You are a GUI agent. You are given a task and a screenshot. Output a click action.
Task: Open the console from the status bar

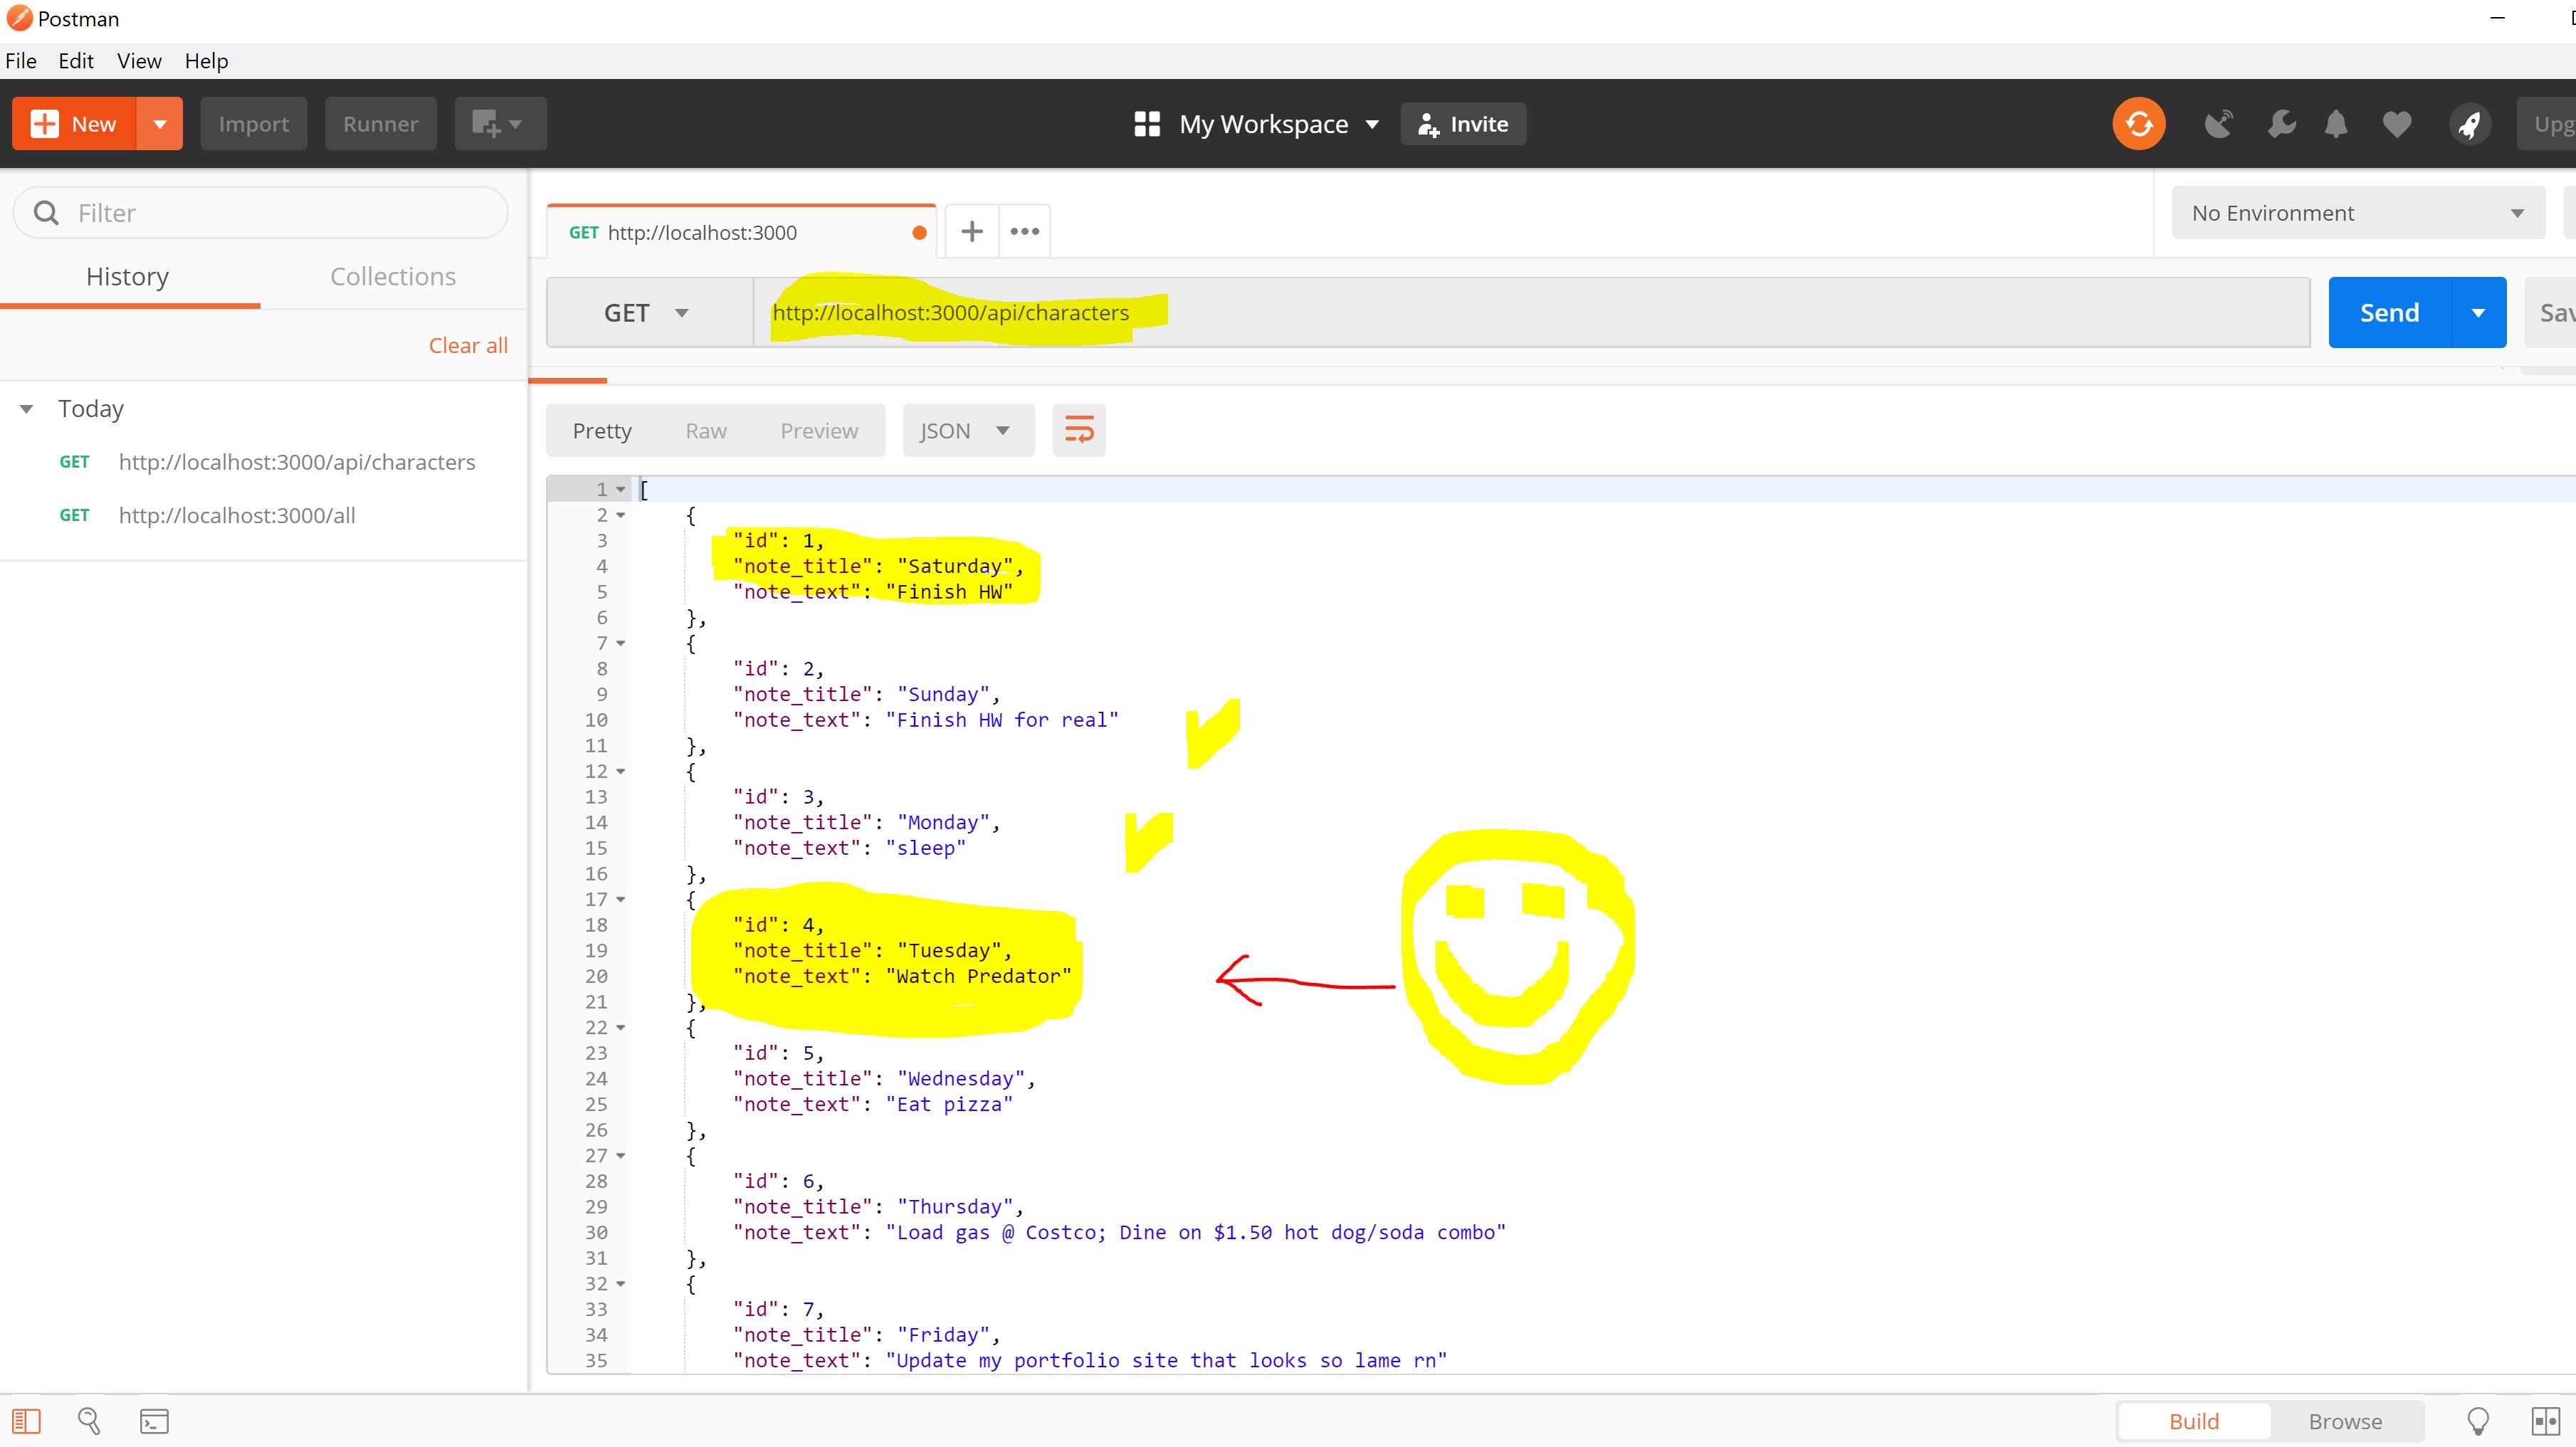click(153, 1420)
